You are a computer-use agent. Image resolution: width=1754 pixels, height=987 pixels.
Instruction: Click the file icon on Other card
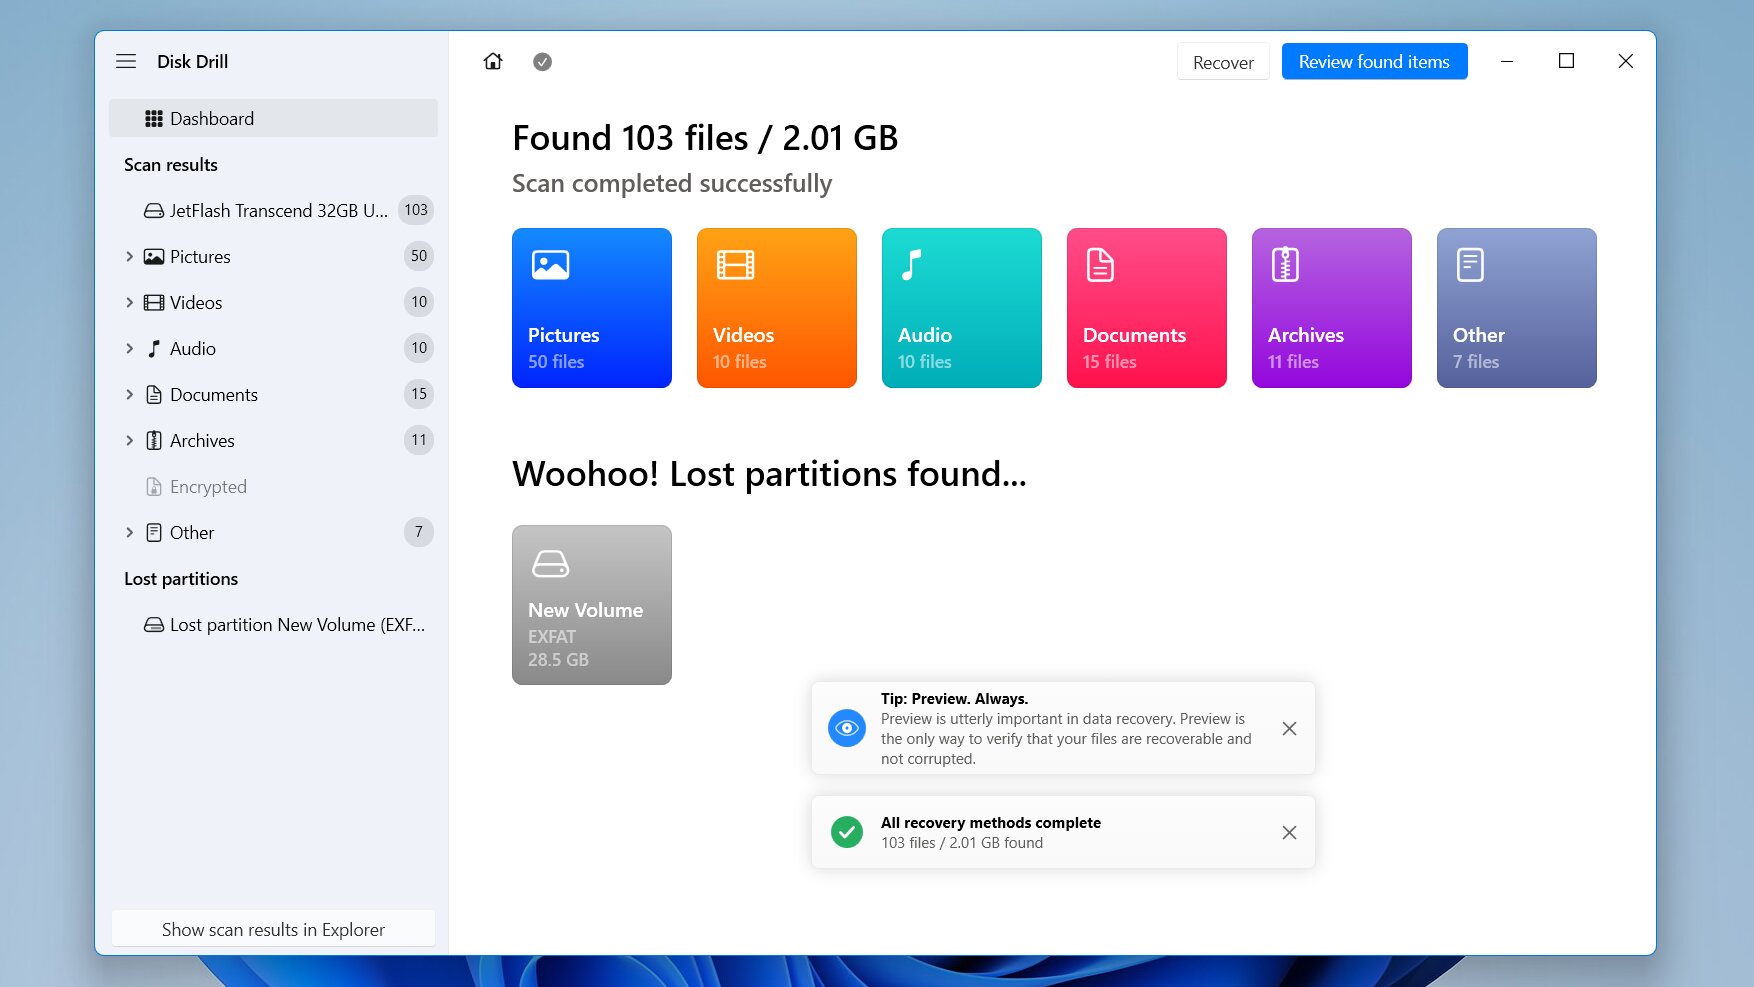click(x=1470, y=265)
